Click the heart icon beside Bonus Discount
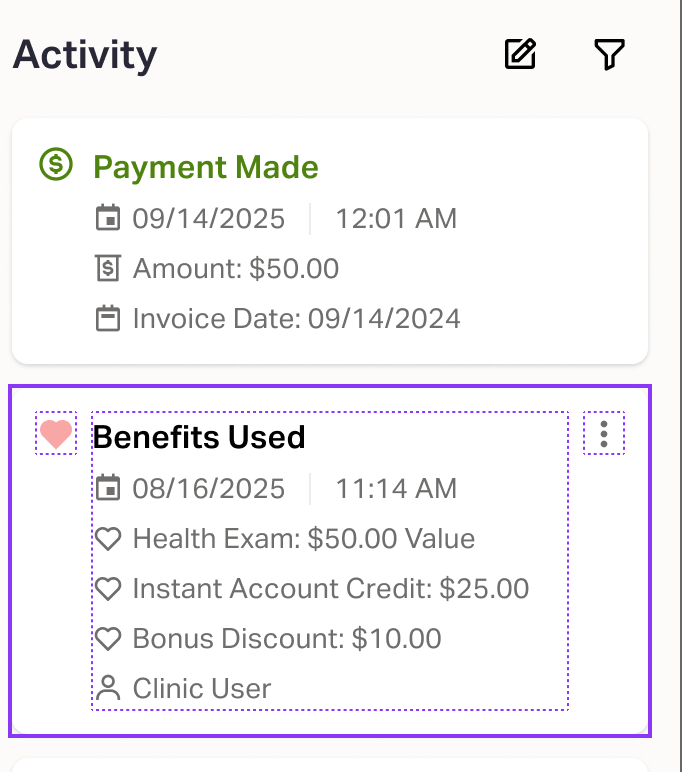Image resolution: width=682 pixels, height=772 pixels. tap(107, 639)
